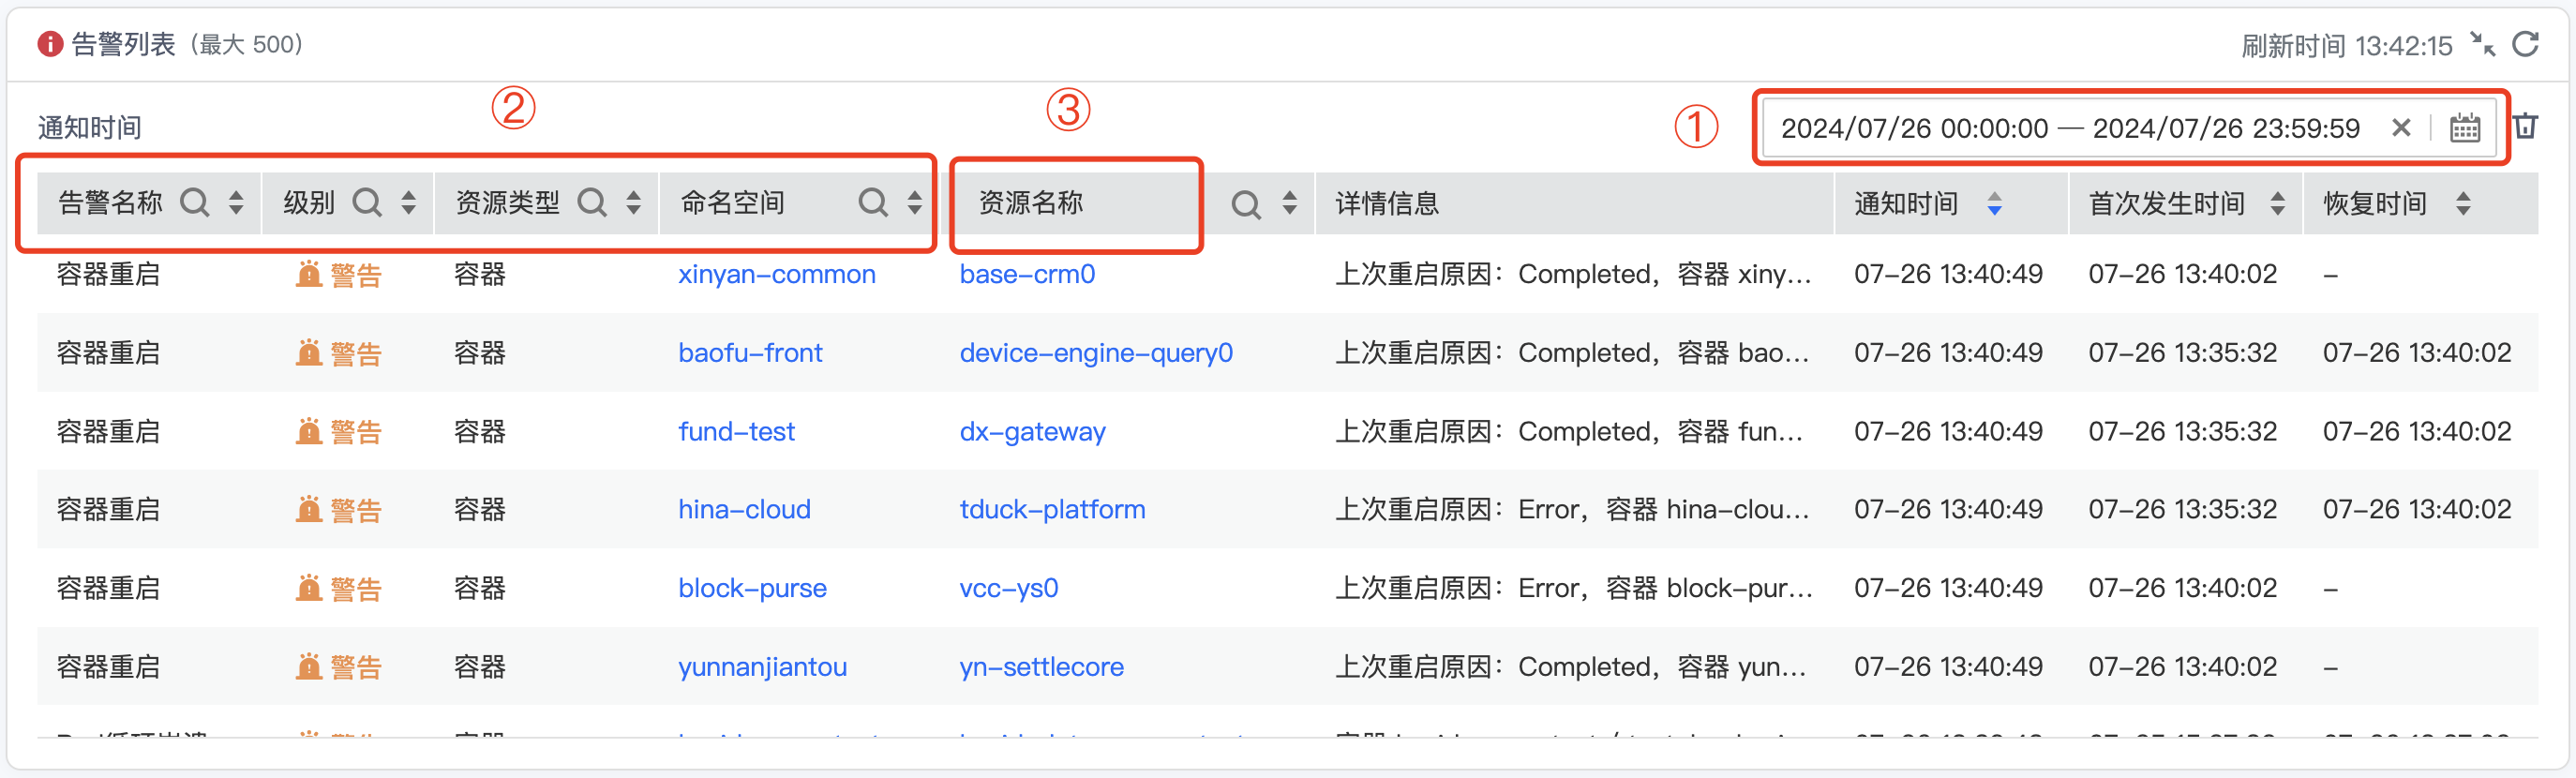Click the collapse/shrink panel icon
The height and width of the screenshot is (778, 2576).
[x=2482, y=44]
